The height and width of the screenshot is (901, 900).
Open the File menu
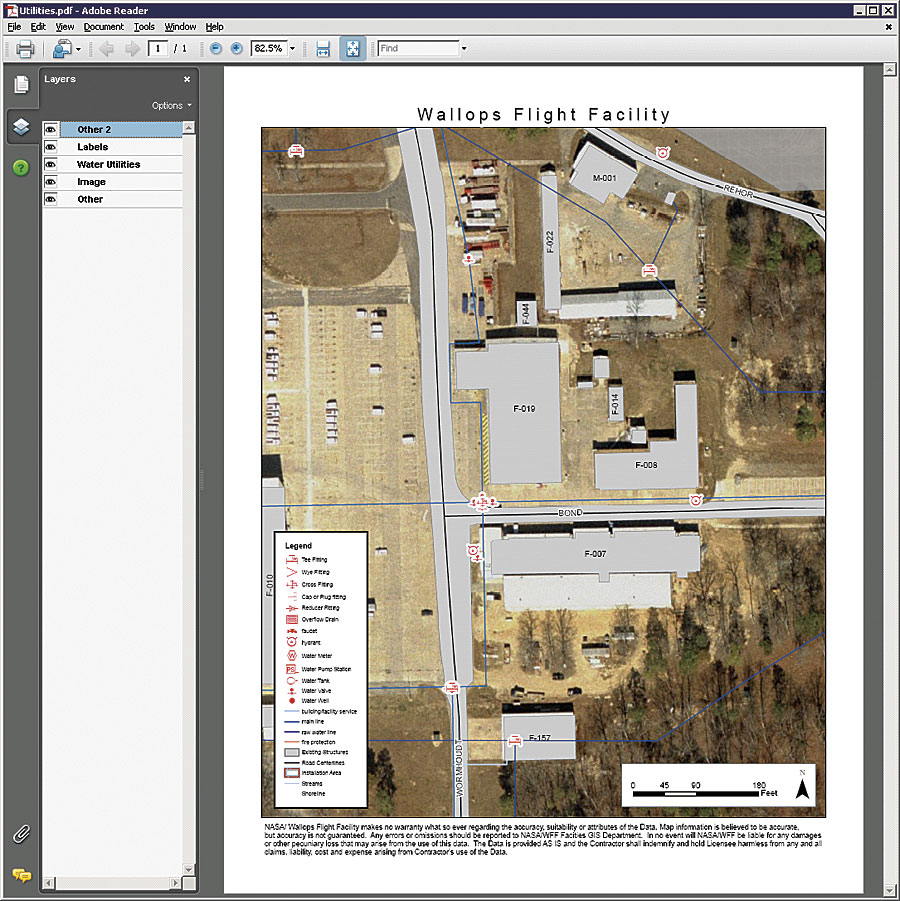14,27
